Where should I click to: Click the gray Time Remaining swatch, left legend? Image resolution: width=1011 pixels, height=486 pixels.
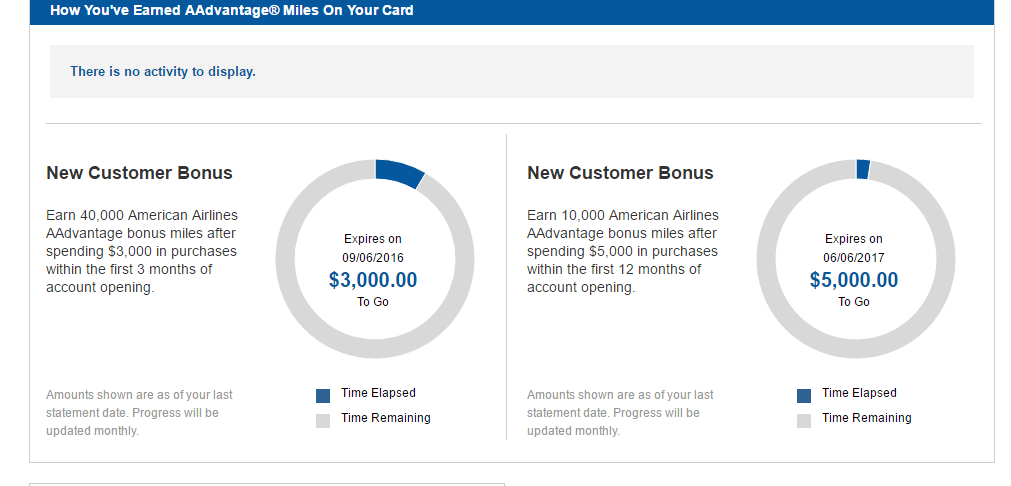(323, 421)
